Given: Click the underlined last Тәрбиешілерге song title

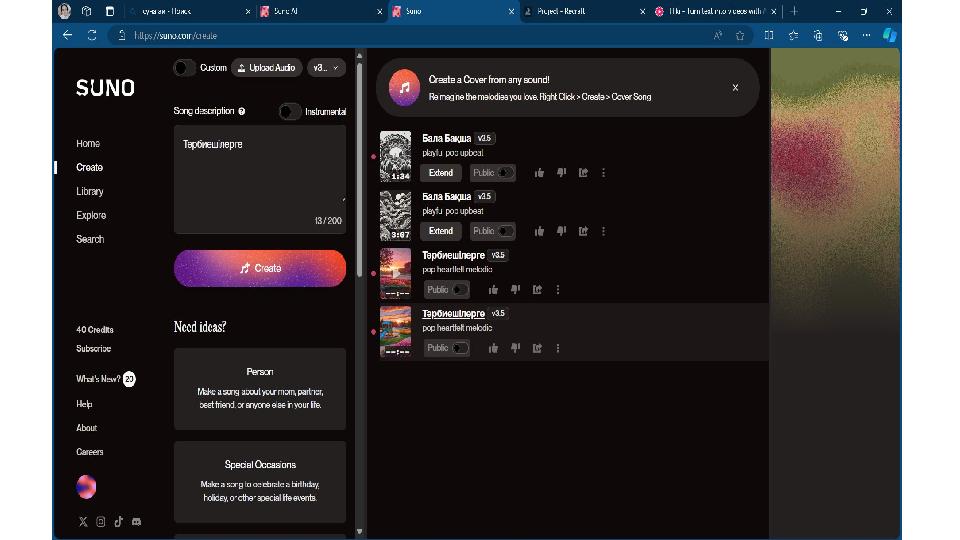Looking at the screenshot, I should tap(453, 313).
